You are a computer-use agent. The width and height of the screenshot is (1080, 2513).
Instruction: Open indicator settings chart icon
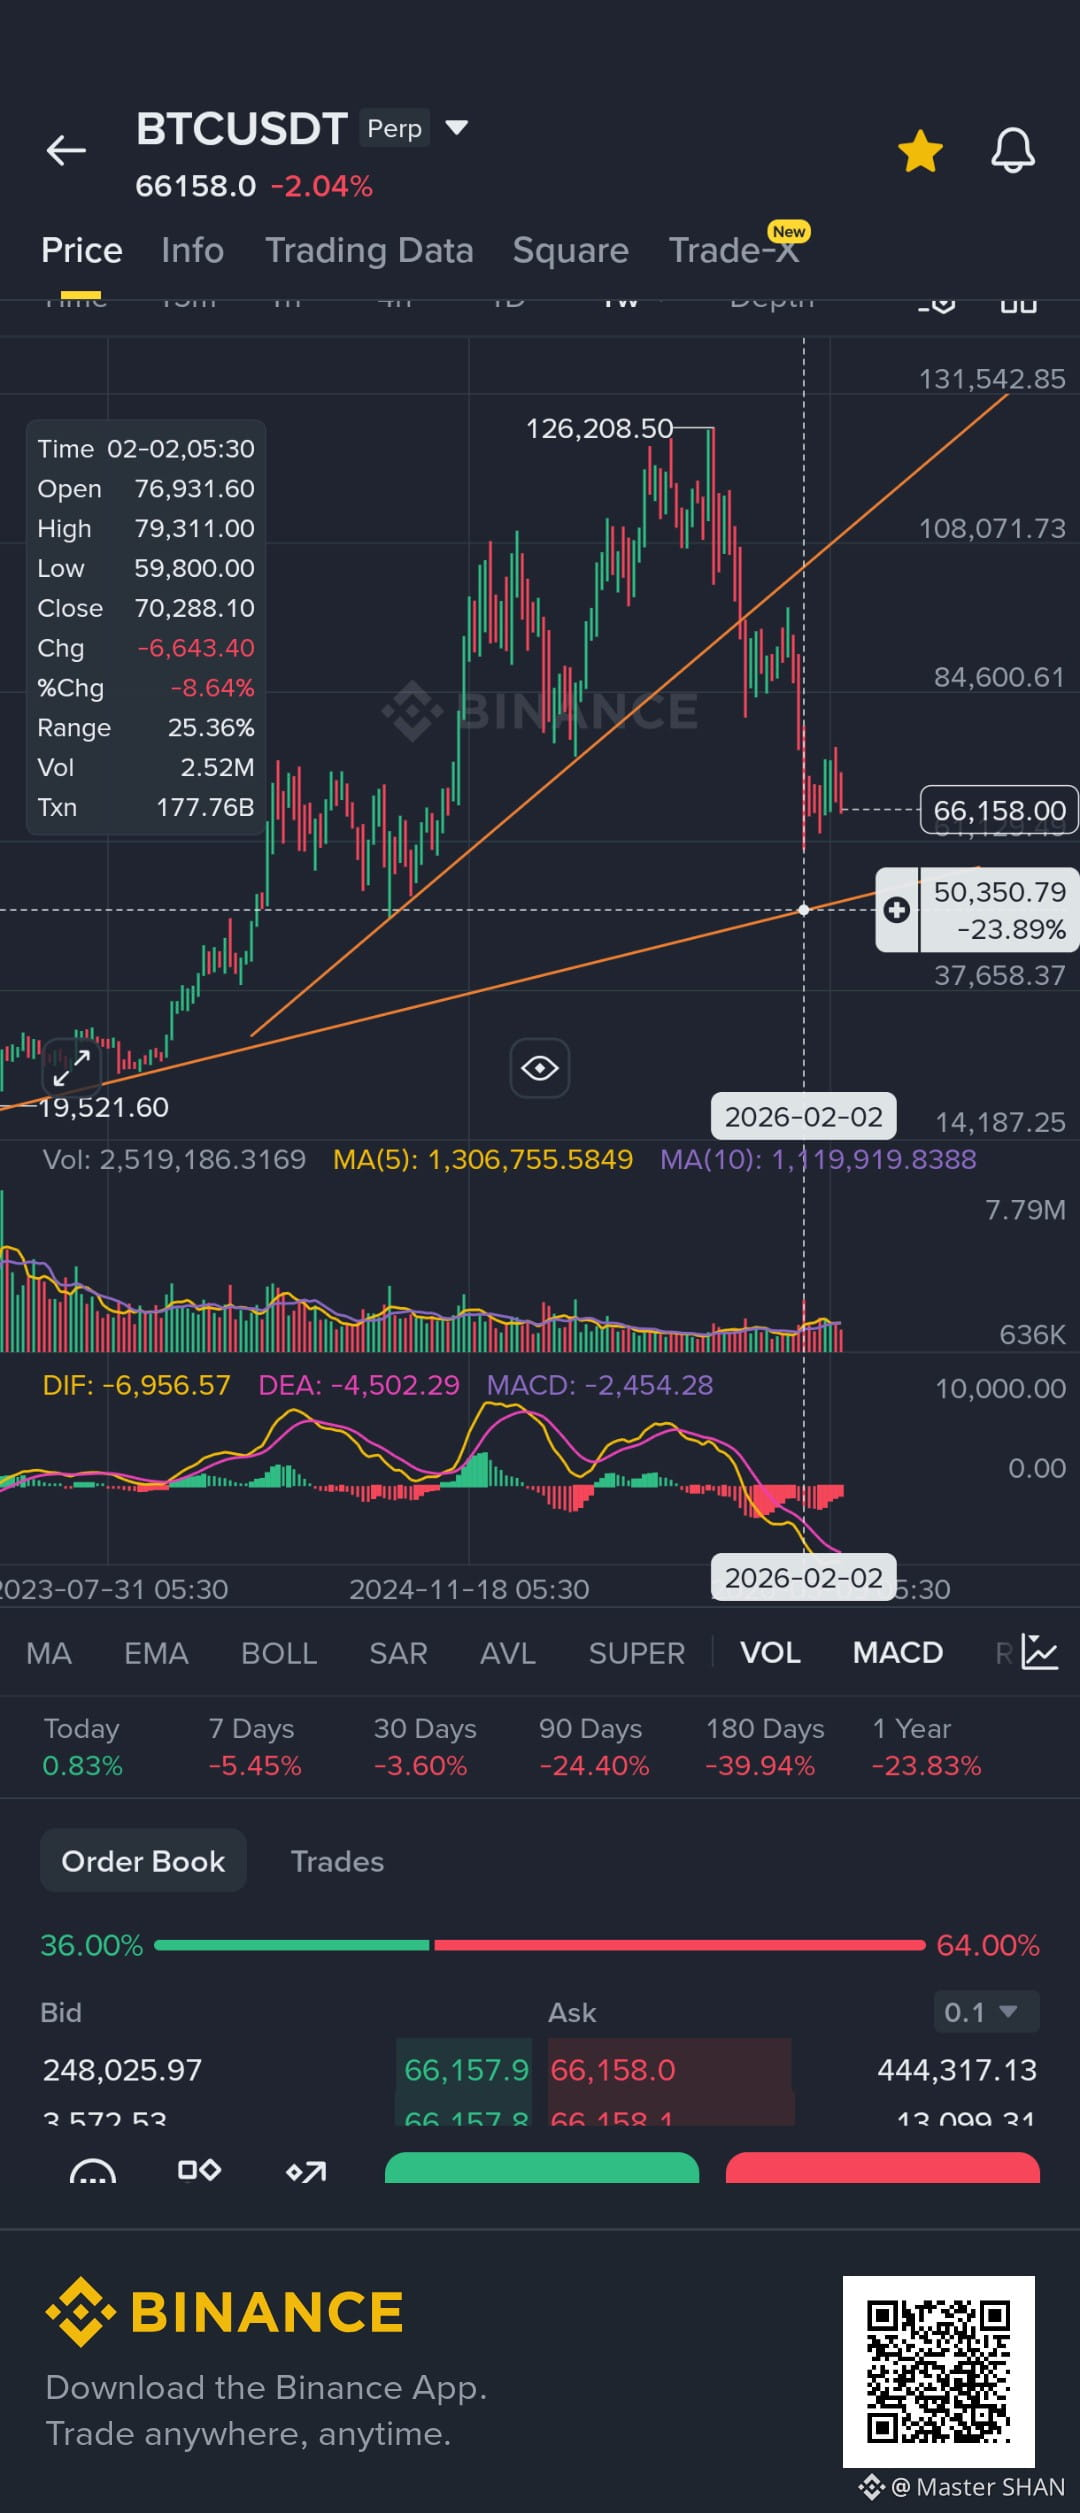click(1040, 1652)
